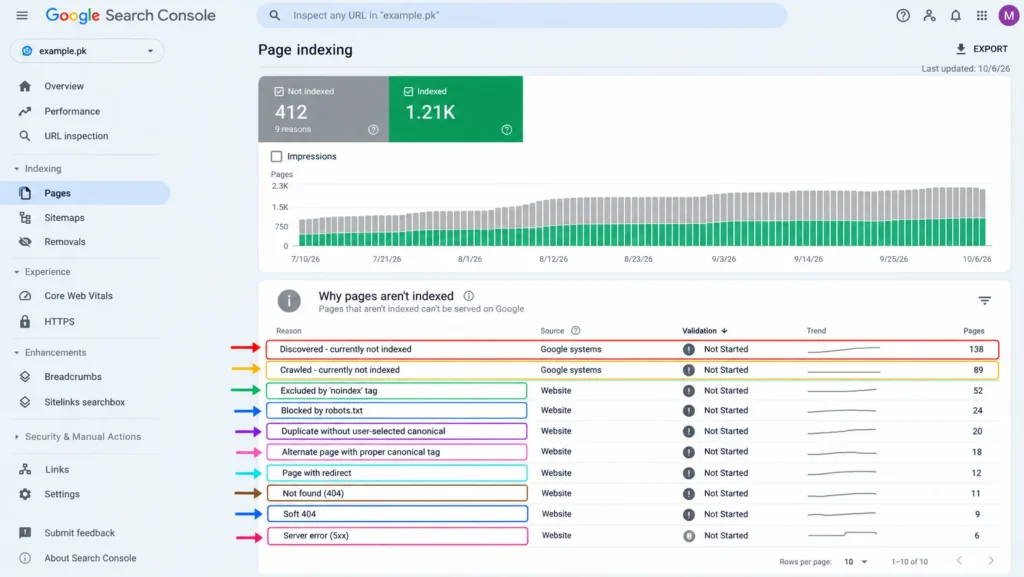Open Excluded by 'noindex' tag row
The width and height of the screenshot is (1024, 577).
tap(632, 390)
